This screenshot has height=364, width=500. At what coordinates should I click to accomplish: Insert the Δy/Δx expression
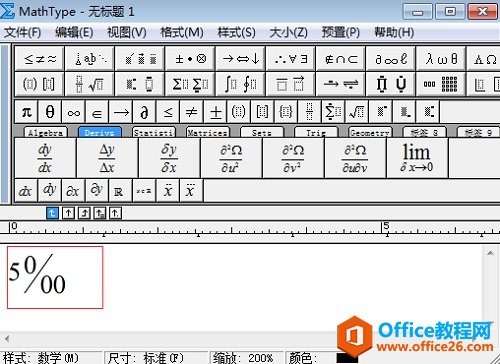(x=107, y=158)
